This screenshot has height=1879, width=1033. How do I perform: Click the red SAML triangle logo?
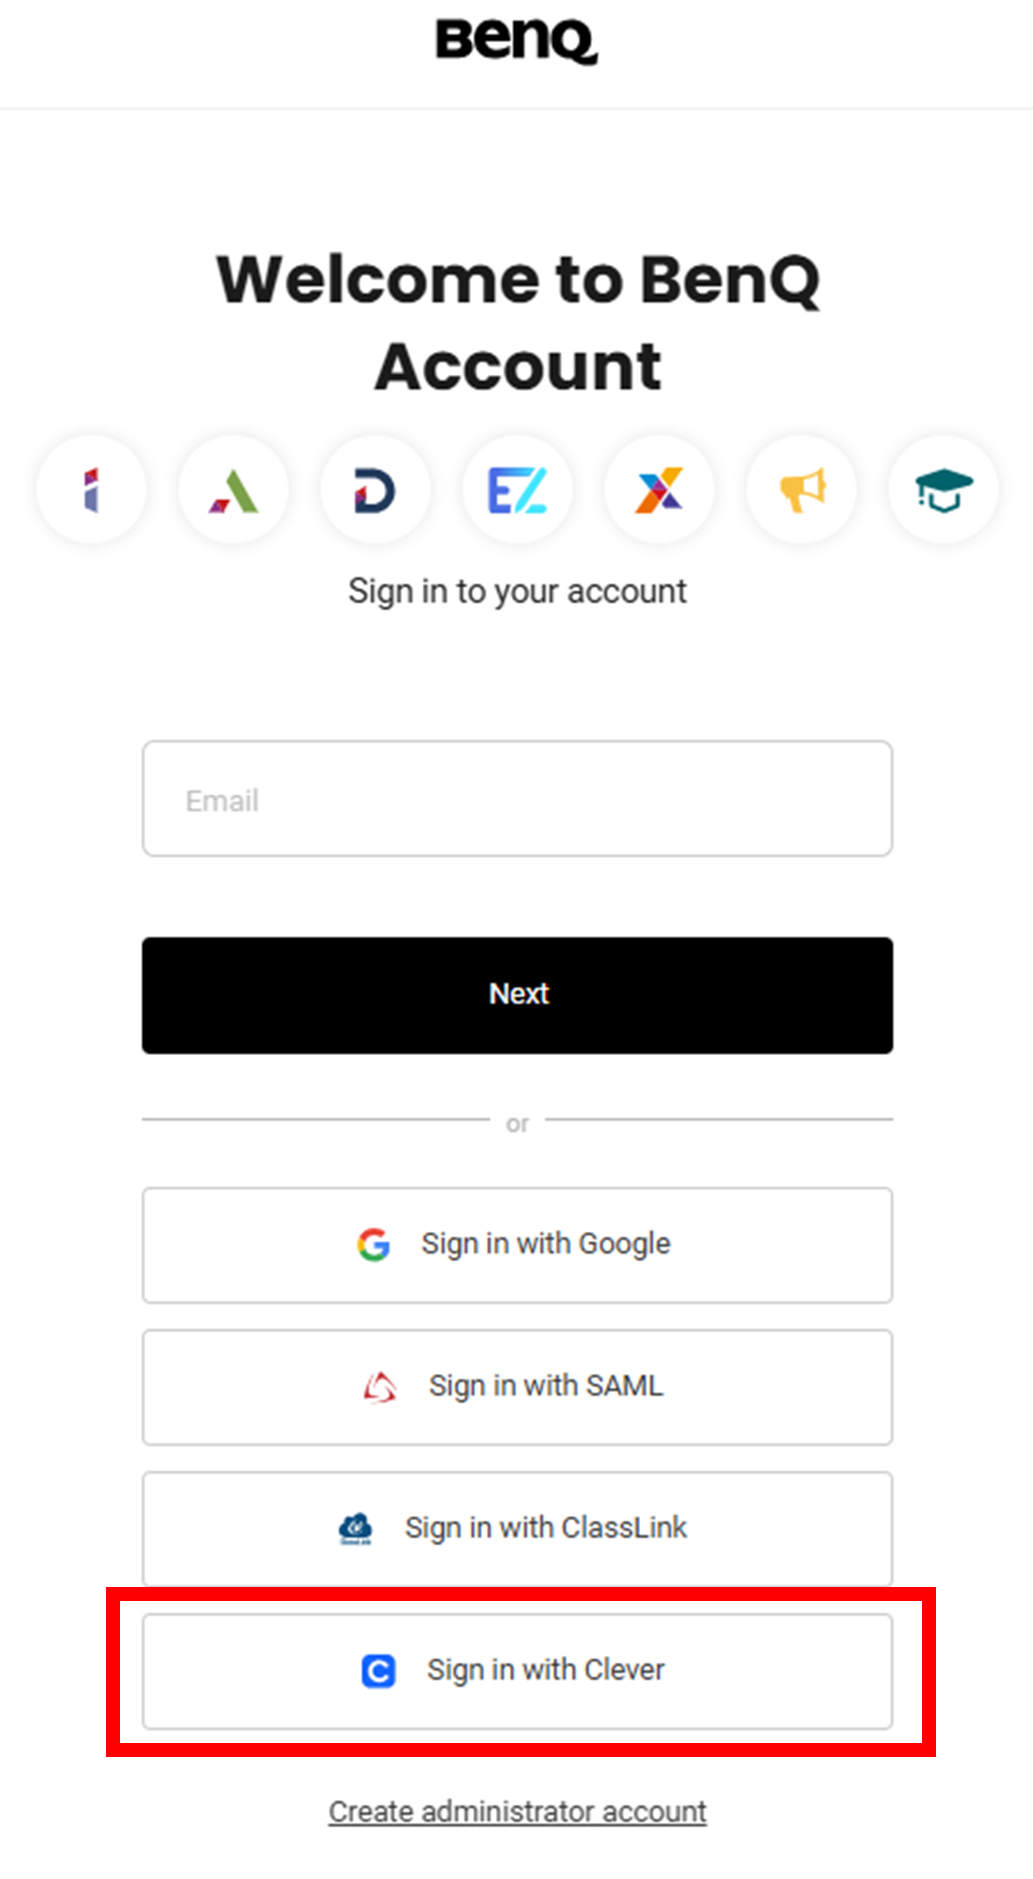380,1387
